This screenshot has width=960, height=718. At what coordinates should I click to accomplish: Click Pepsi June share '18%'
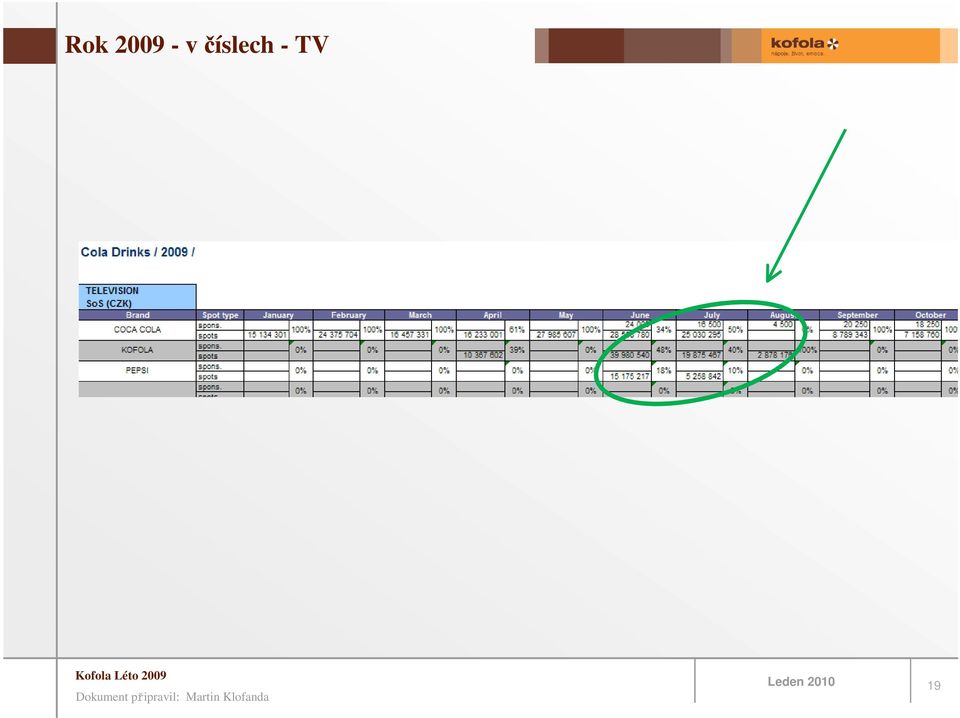(664, 370)
